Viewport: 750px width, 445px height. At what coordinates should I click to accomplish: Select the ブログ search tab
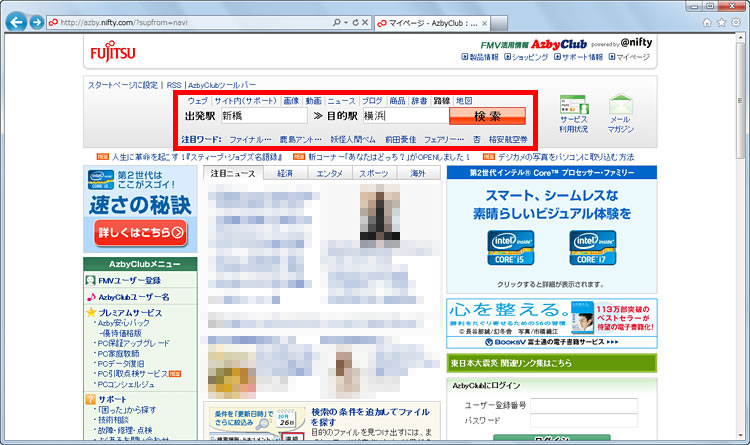[x=372, y=100]
